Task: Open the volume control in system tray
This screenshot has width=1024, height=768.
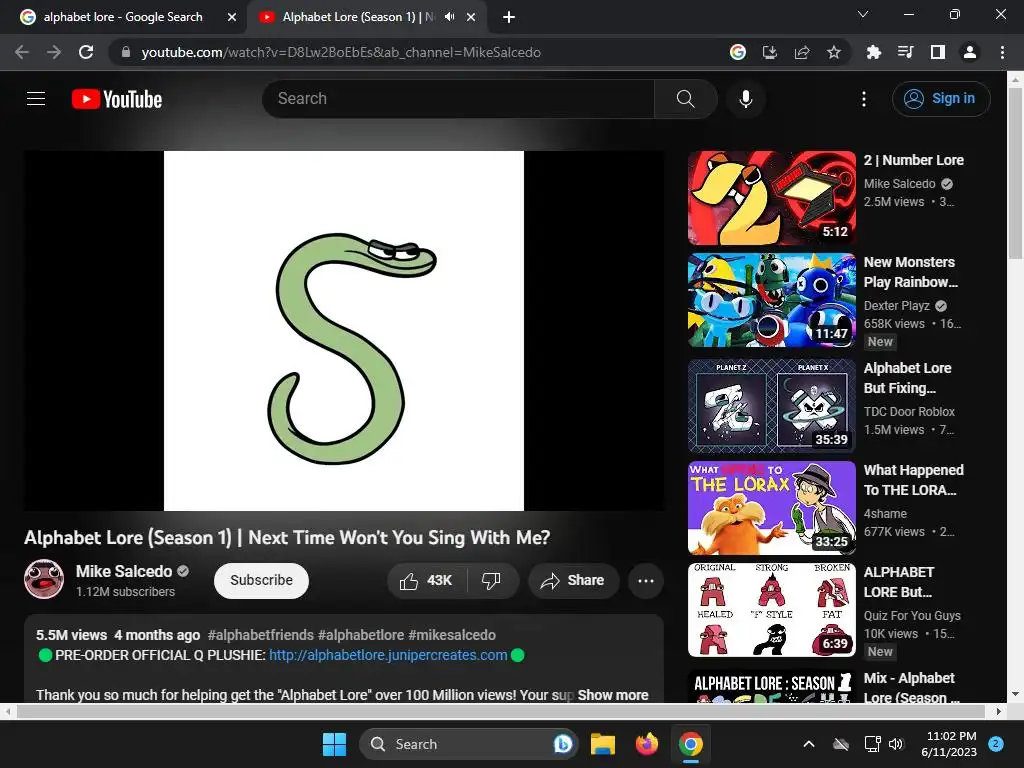Action: [x=896, y=744]
